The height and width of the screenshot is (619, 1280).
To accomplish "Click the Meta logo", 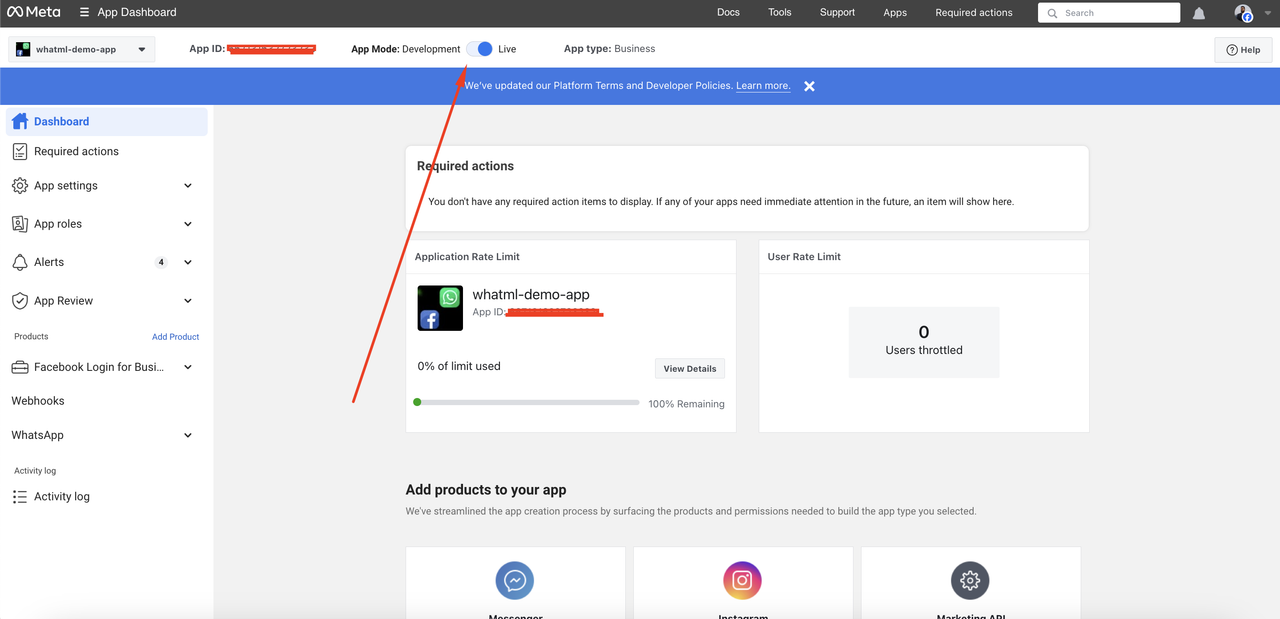I will tap(33, 12).
